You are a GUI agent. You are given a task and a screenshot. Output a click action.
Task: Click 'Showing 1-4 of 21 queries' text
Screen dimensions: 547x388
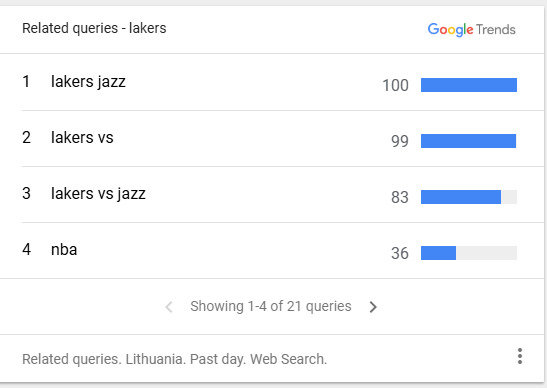coord(271,306)
